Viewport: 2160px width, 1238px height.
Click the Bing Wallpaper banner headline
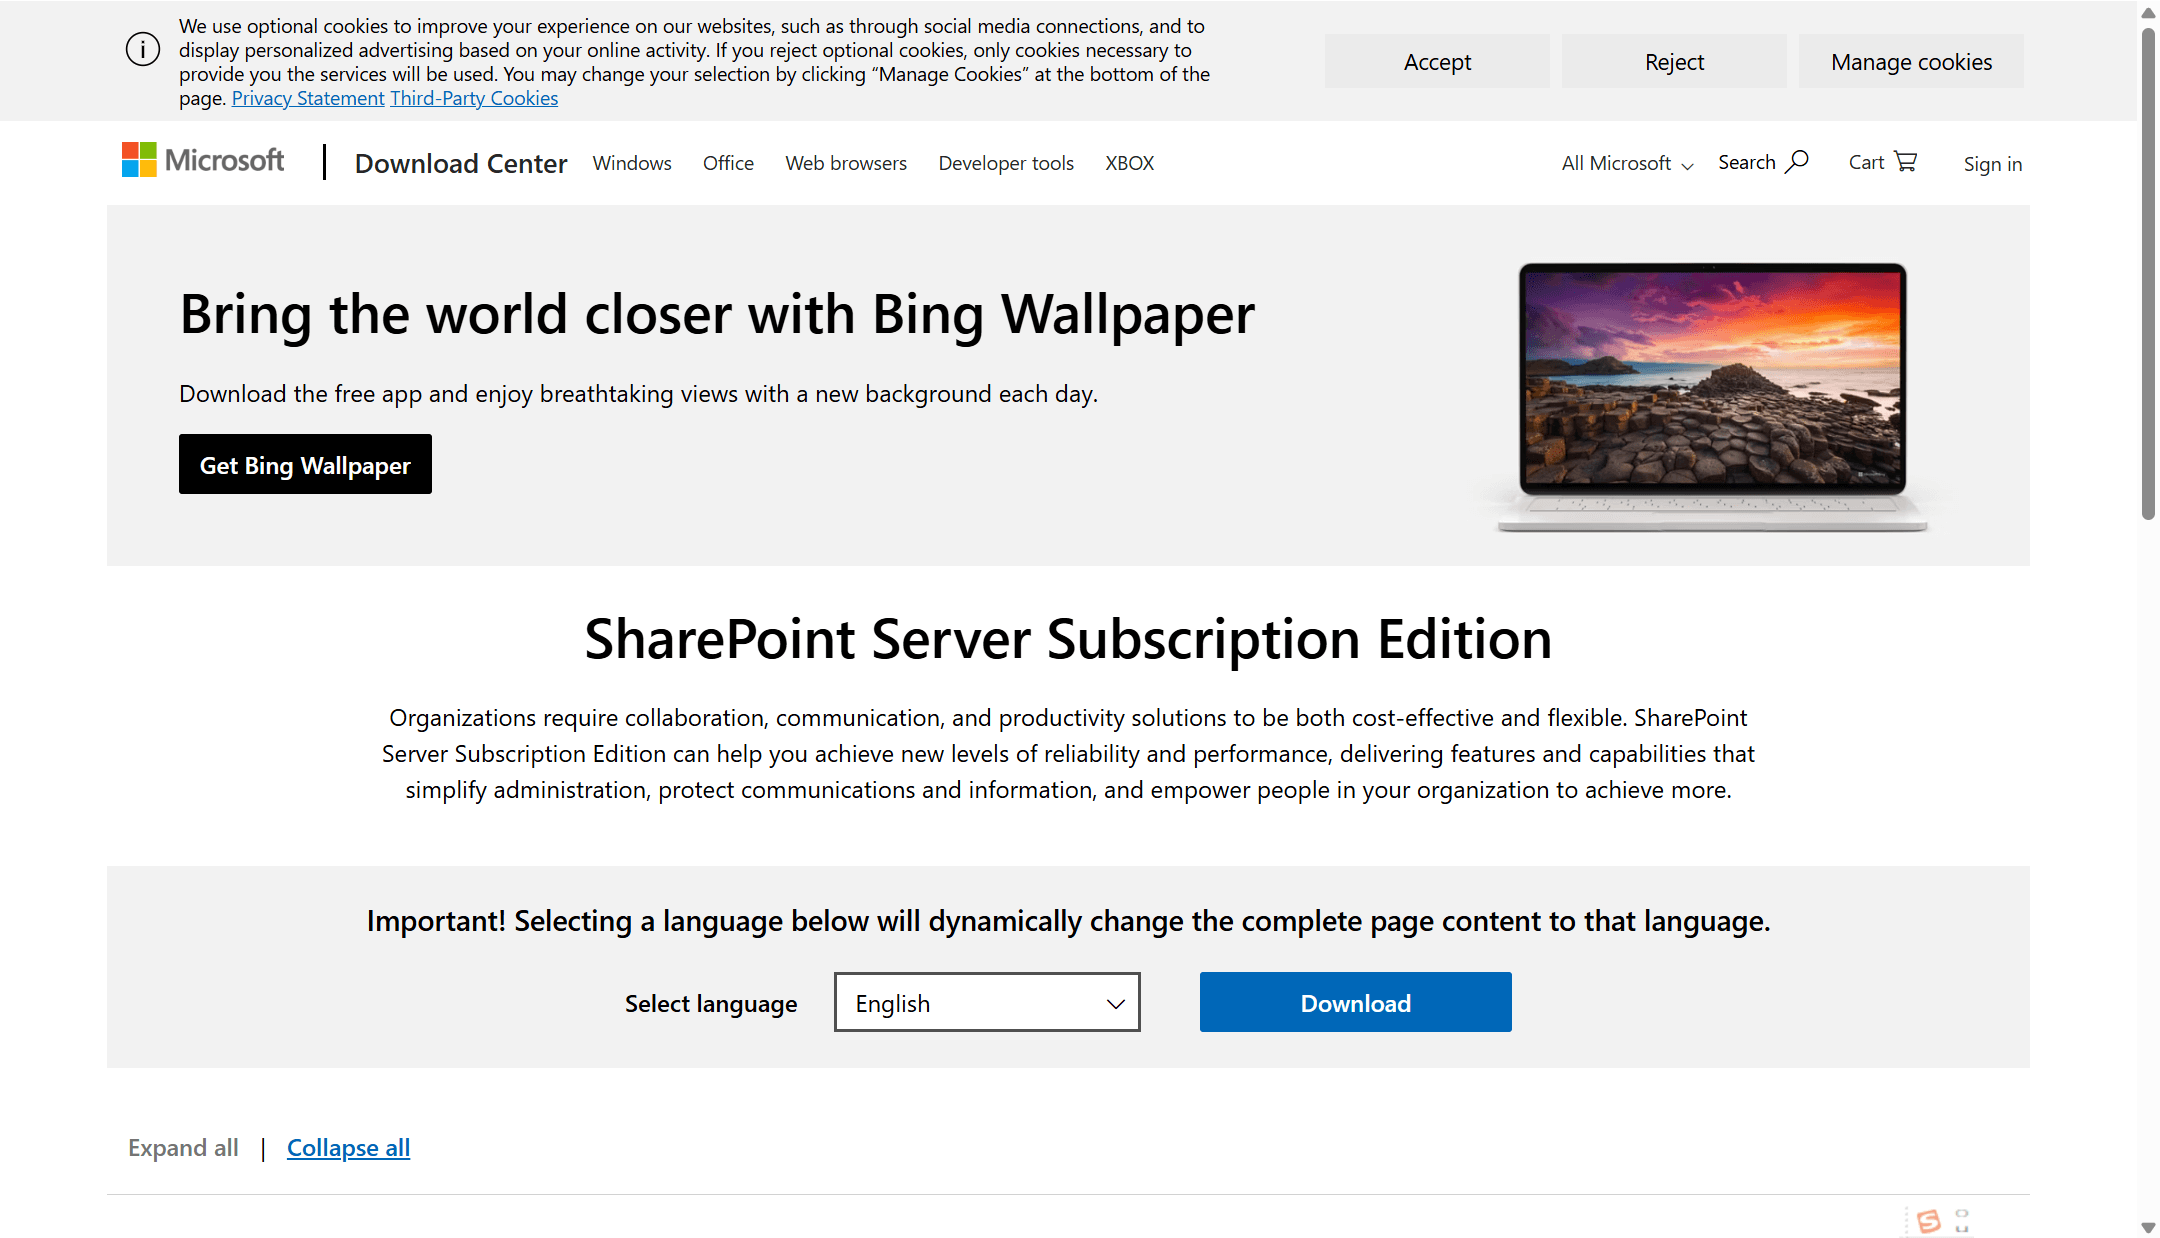[x=717, y=314]
